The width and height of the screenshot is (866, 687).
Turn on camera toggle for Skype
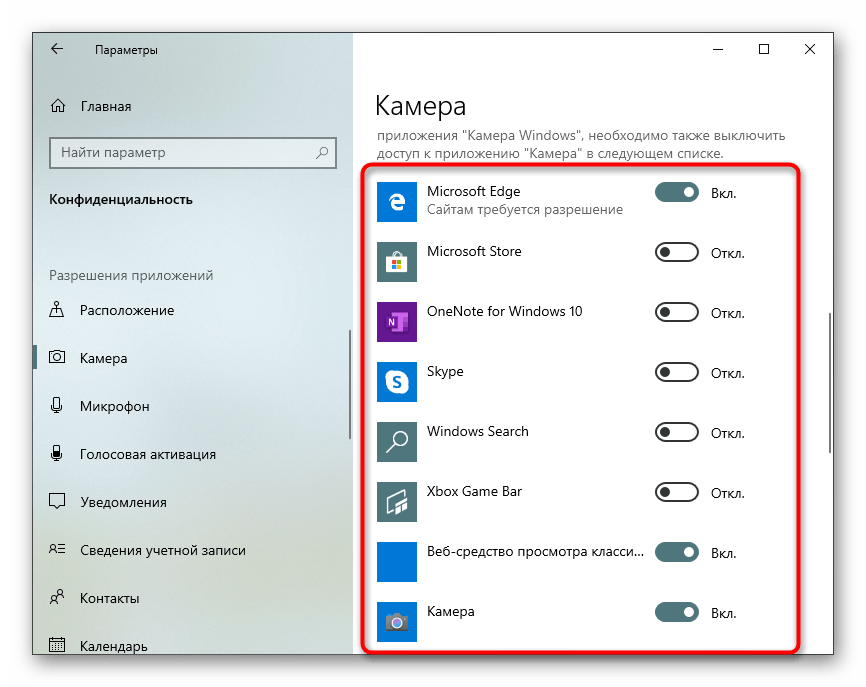click(x=676, y=372)
